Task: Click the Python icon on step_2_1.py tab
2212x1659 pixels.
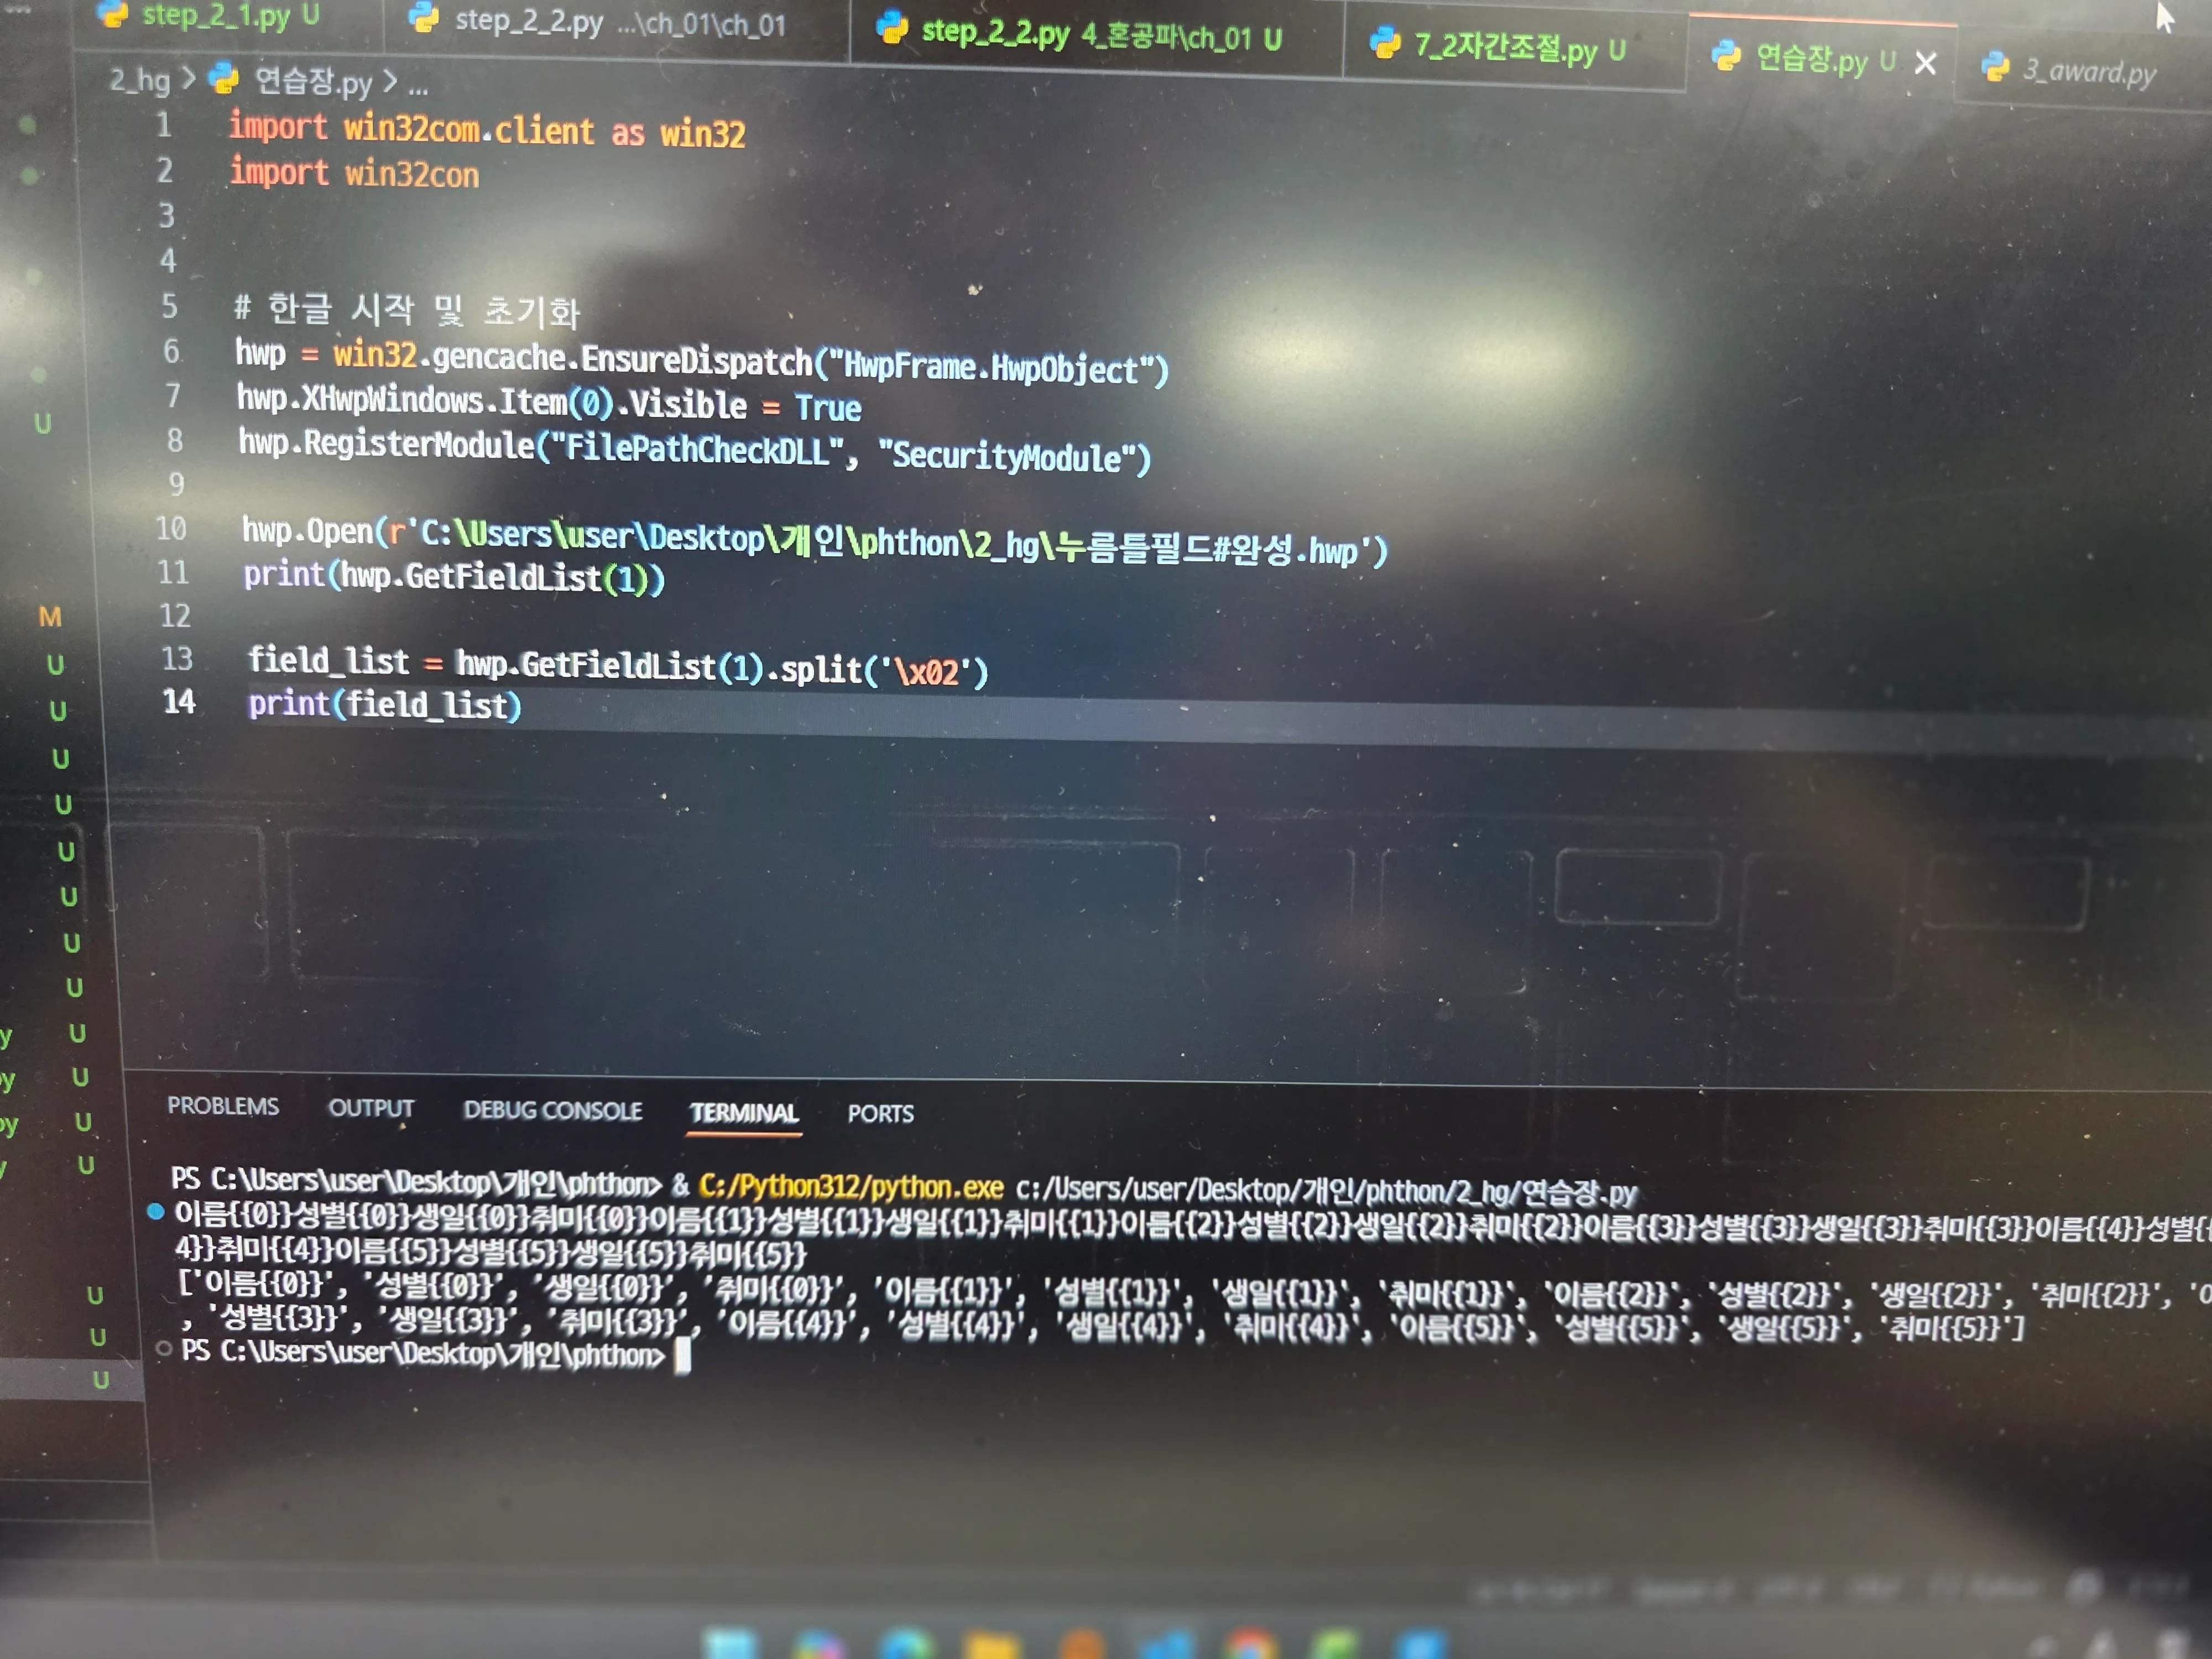Action: click(x=113, y=13)
